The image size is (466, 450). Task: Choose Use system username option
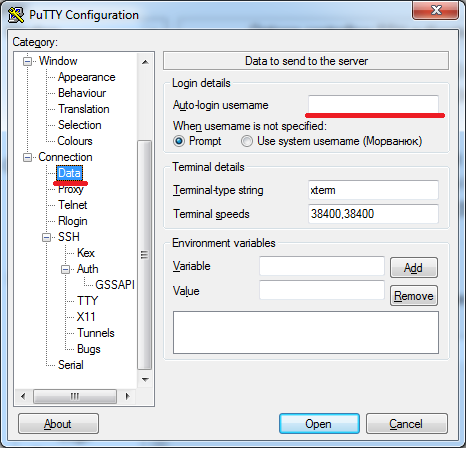[x=247, y=141]
